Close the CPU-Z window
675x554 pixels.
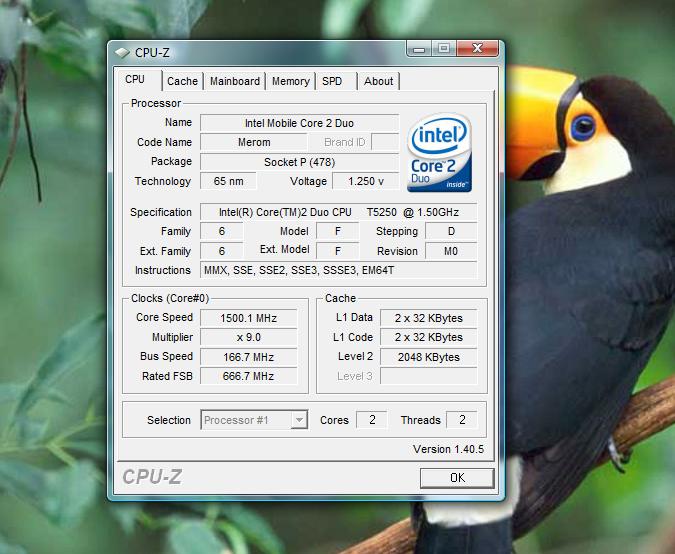[x=477, y=49]
